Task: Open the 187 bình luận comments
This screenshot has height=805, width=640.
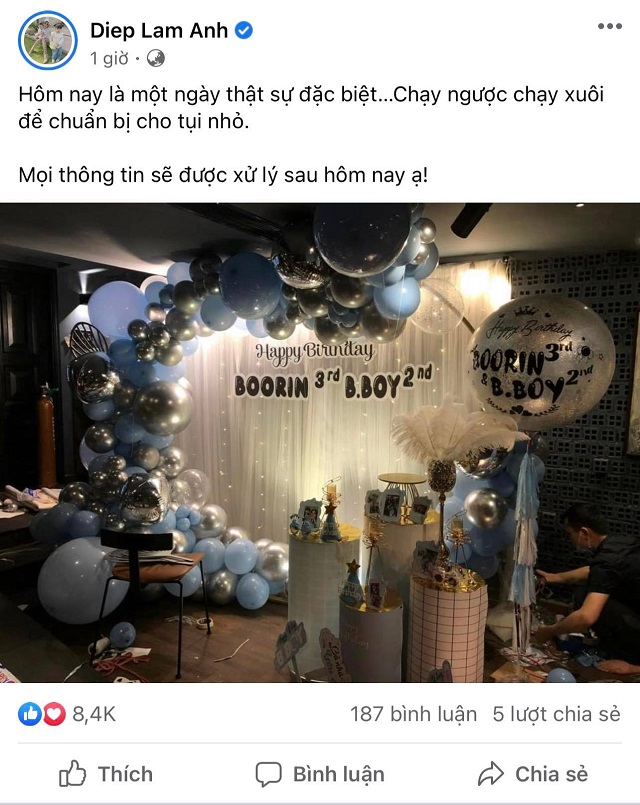Action: 414,714
